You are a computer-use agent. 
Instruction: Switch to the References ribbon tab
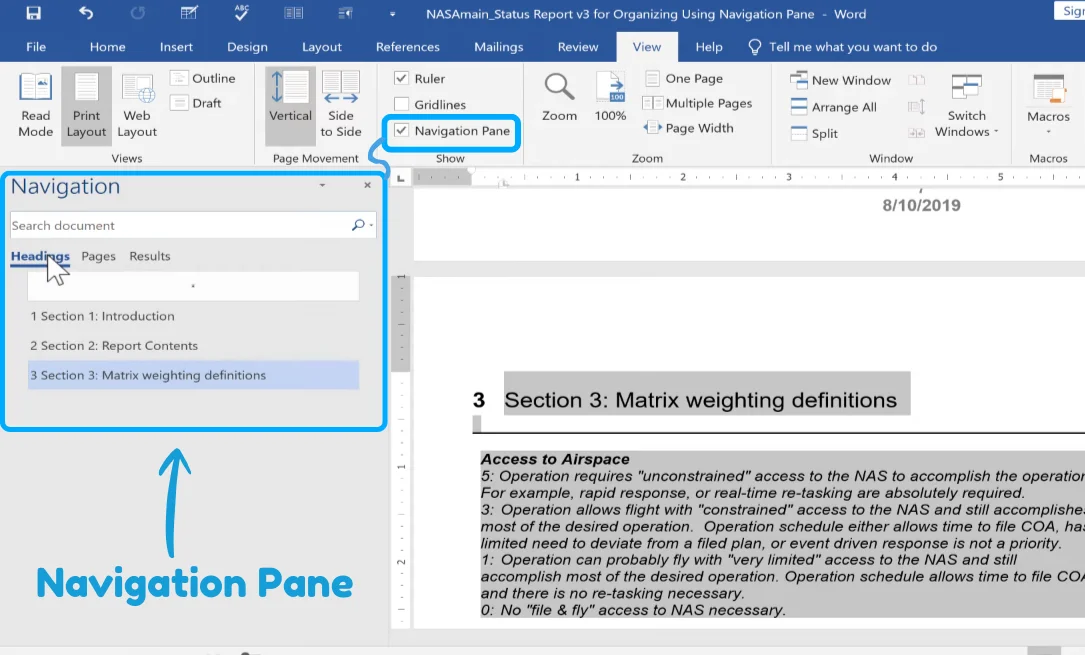coord(407,46)
